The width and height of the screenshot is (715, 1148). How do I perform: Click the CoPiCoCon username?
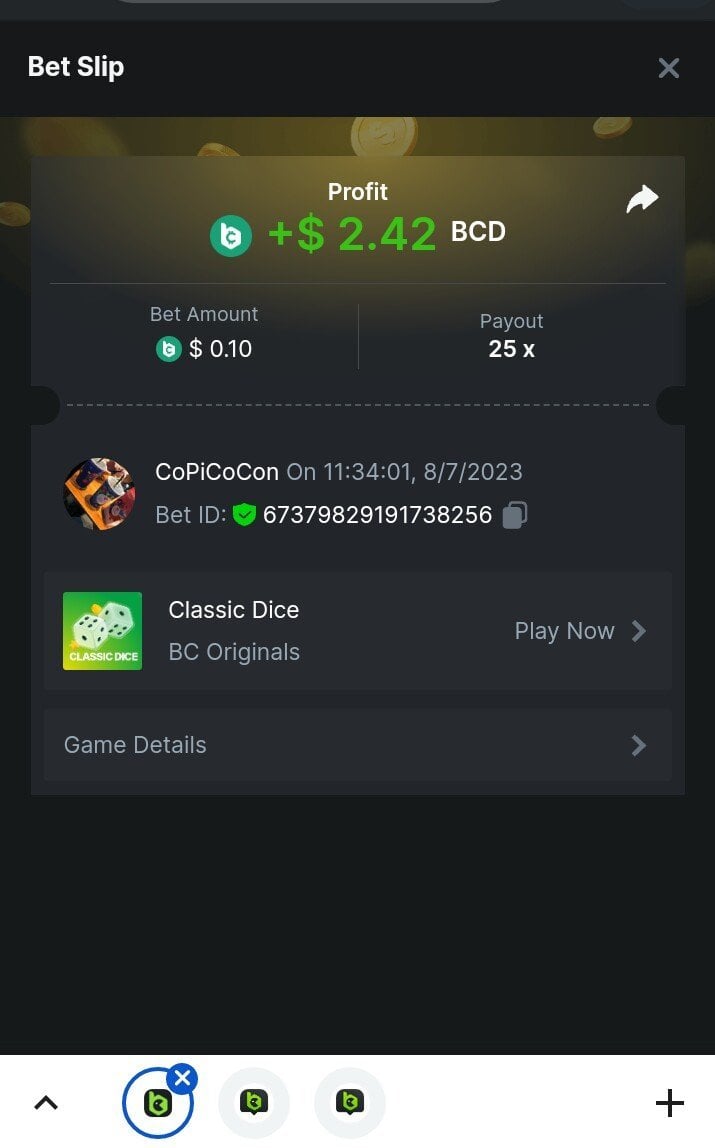pyautogui.click(x=217, y=472)
